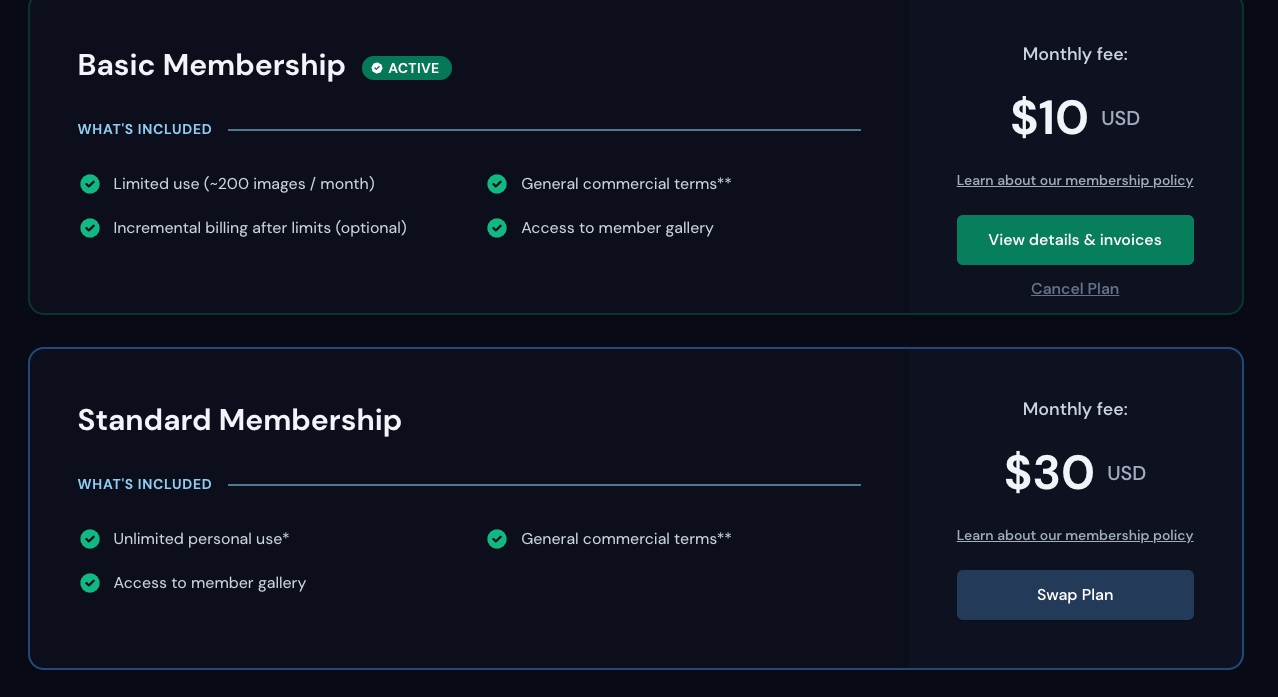The width and height of the screenshot is (1278, 697).
Task: Click checkmark beside Standard Access to member gallery
Action: pyautogui.click(x=90, y=583)
